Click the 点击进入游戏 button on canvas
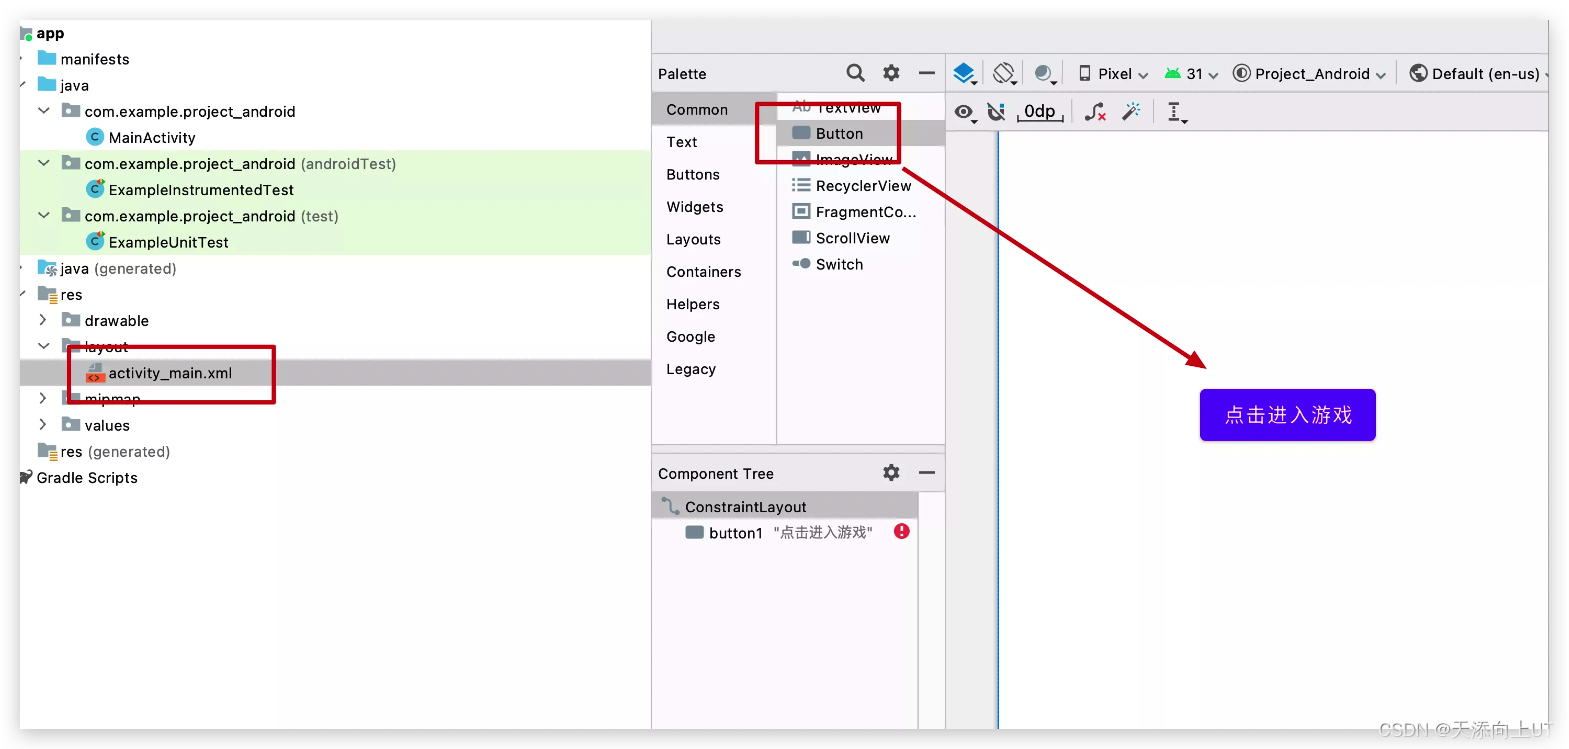The image size is (1569, 749). click(x=1288, y=415)
